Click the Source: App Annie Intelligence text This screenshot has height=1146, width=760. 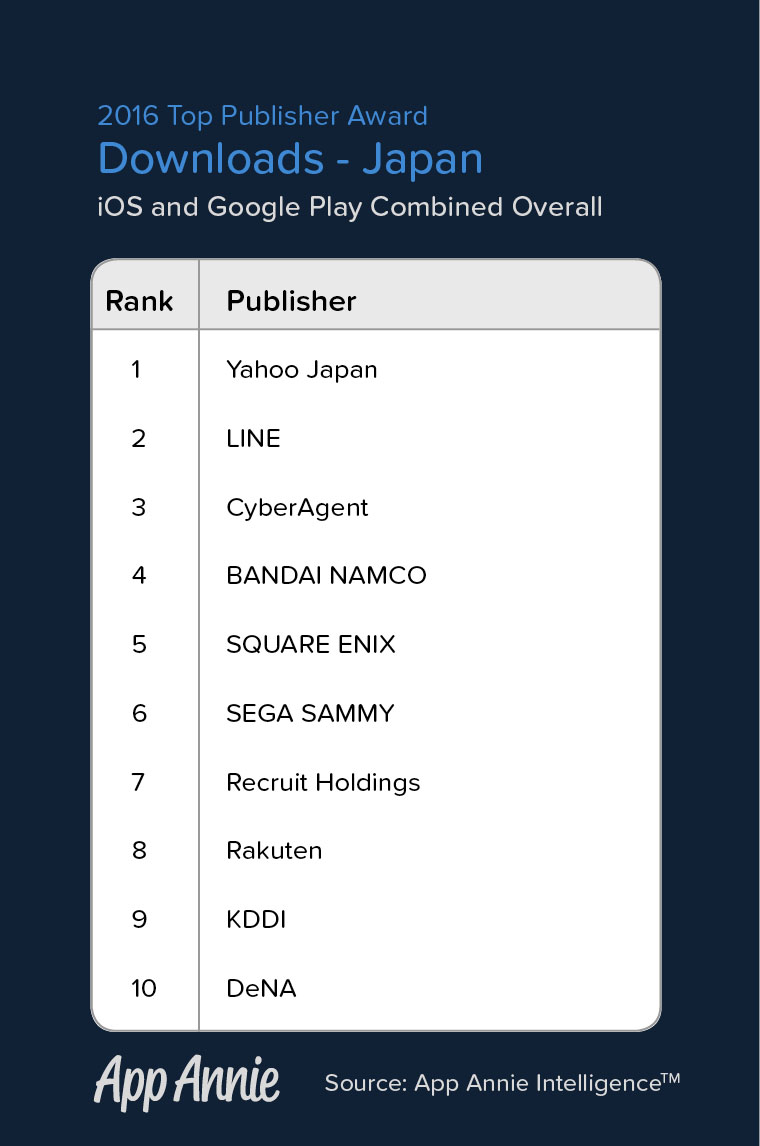(x=502, y=1082)
